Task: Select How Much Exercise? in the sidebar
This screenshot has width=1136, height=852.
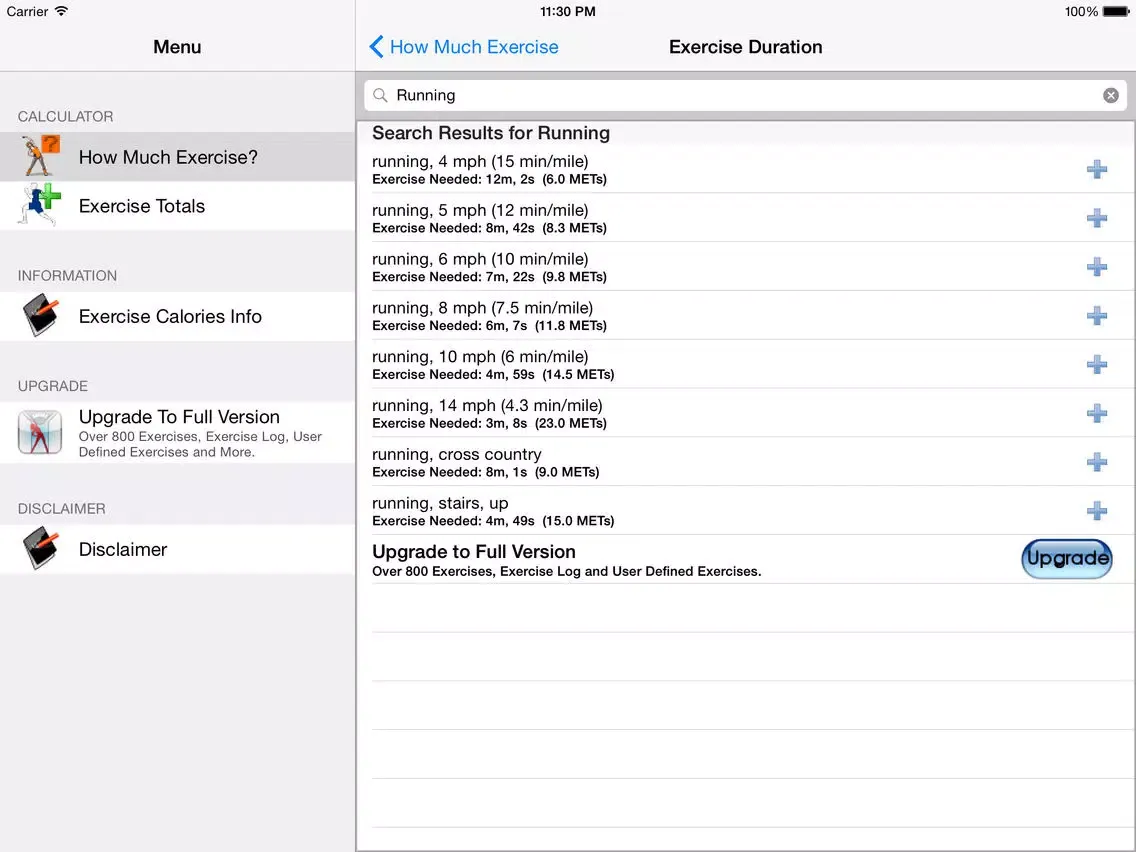Action: coord(168,157)
